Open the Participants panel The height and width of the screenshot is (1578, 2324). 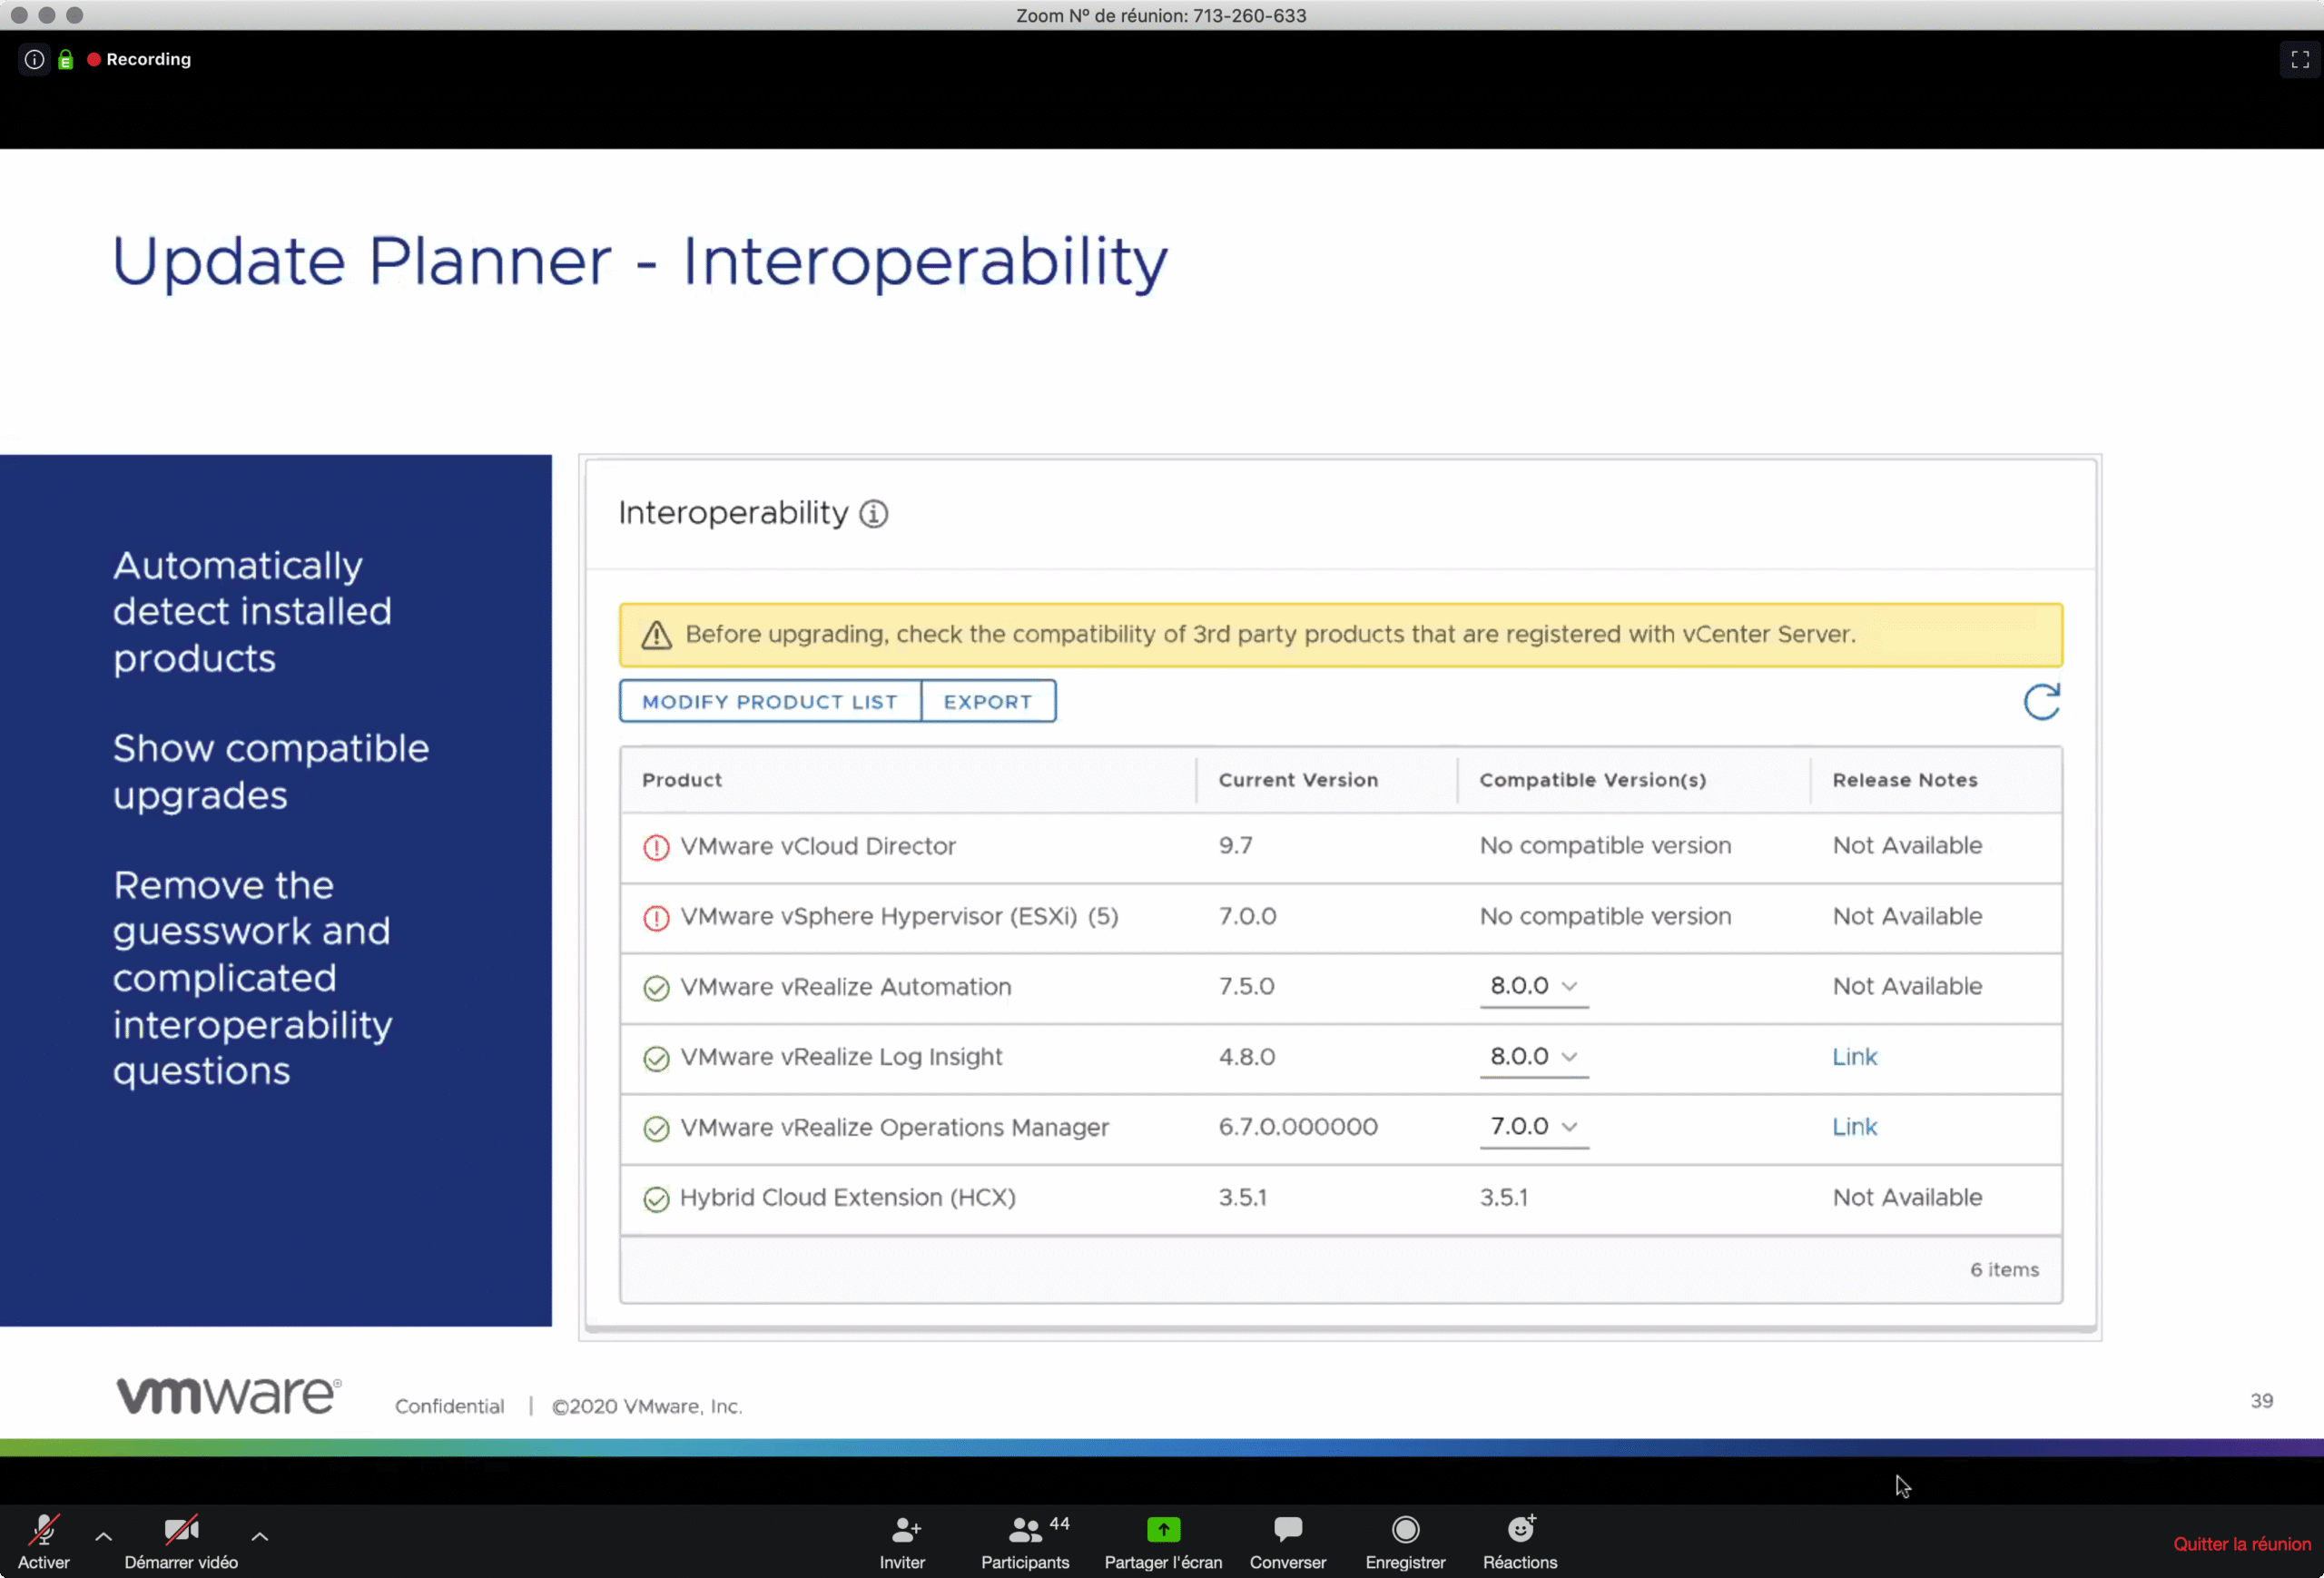tap(1025, 1543)
